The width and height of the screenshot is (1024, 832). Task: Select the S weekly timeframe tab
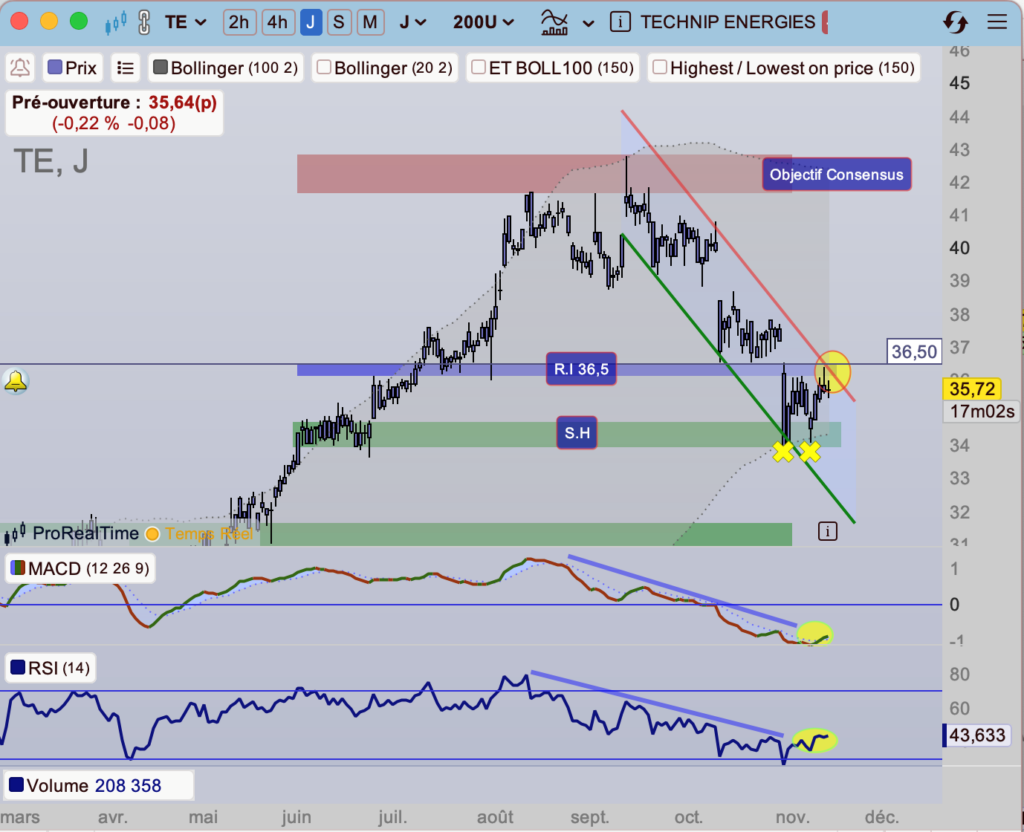pos(338,22)
